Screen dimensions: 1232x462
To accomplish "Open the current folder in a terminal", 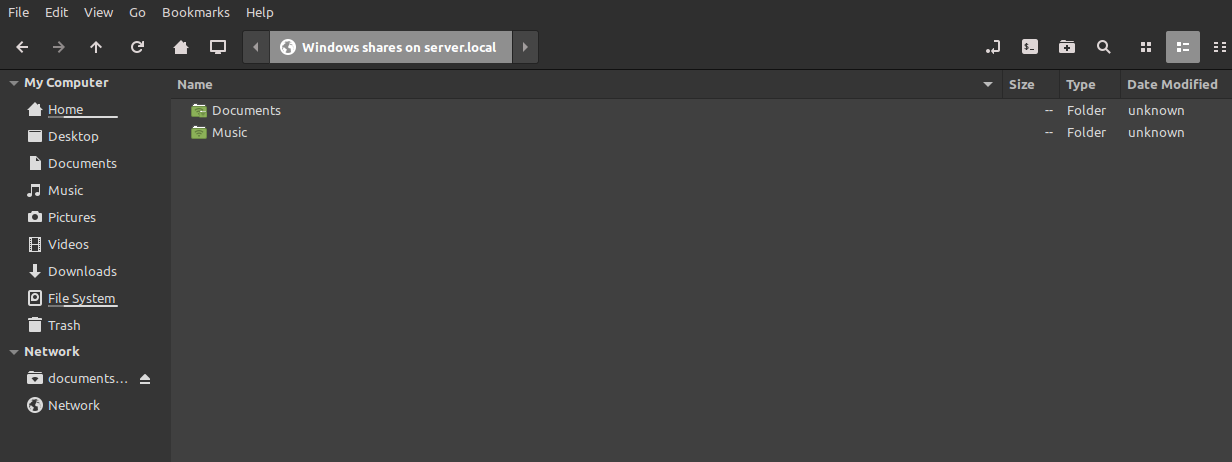I will 1029,47.
